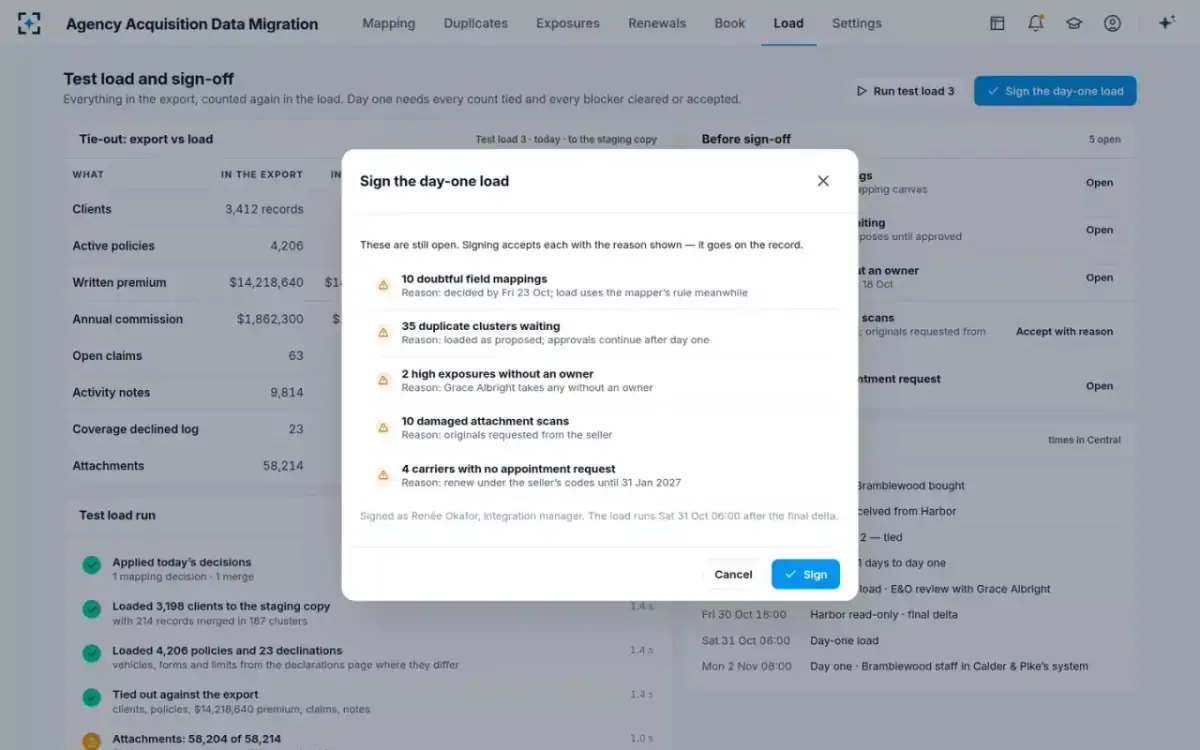Cancel the sign dialog
1200x750 pixels.
(x=733, y=574)
